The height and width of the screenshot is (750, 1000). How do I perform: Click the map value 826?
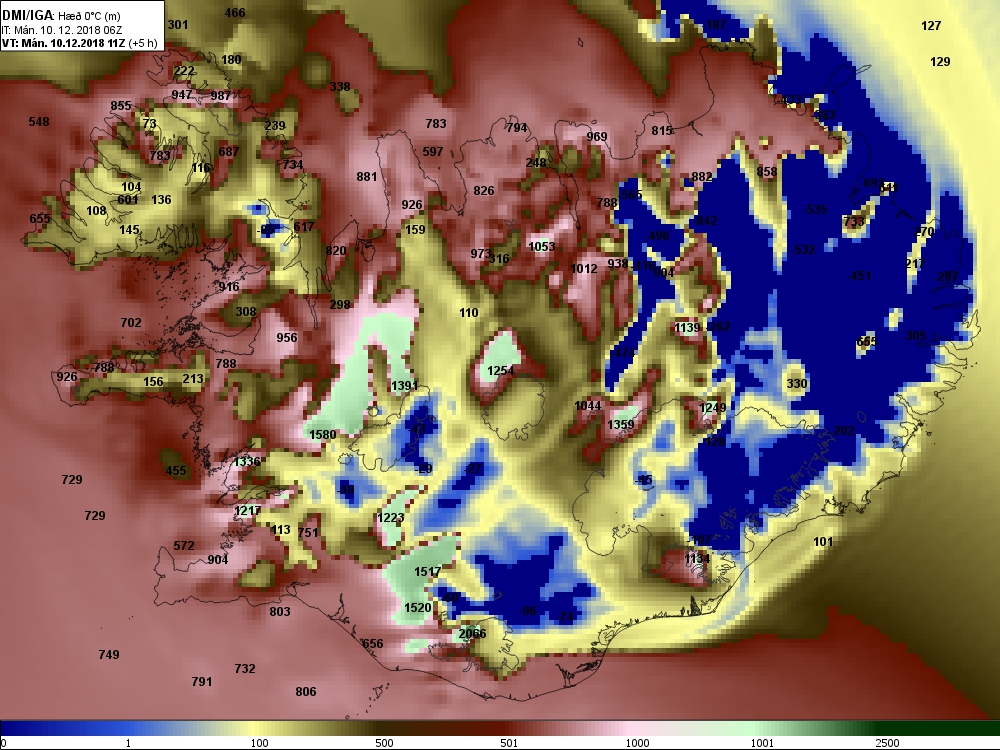click(x=483, y=190)
